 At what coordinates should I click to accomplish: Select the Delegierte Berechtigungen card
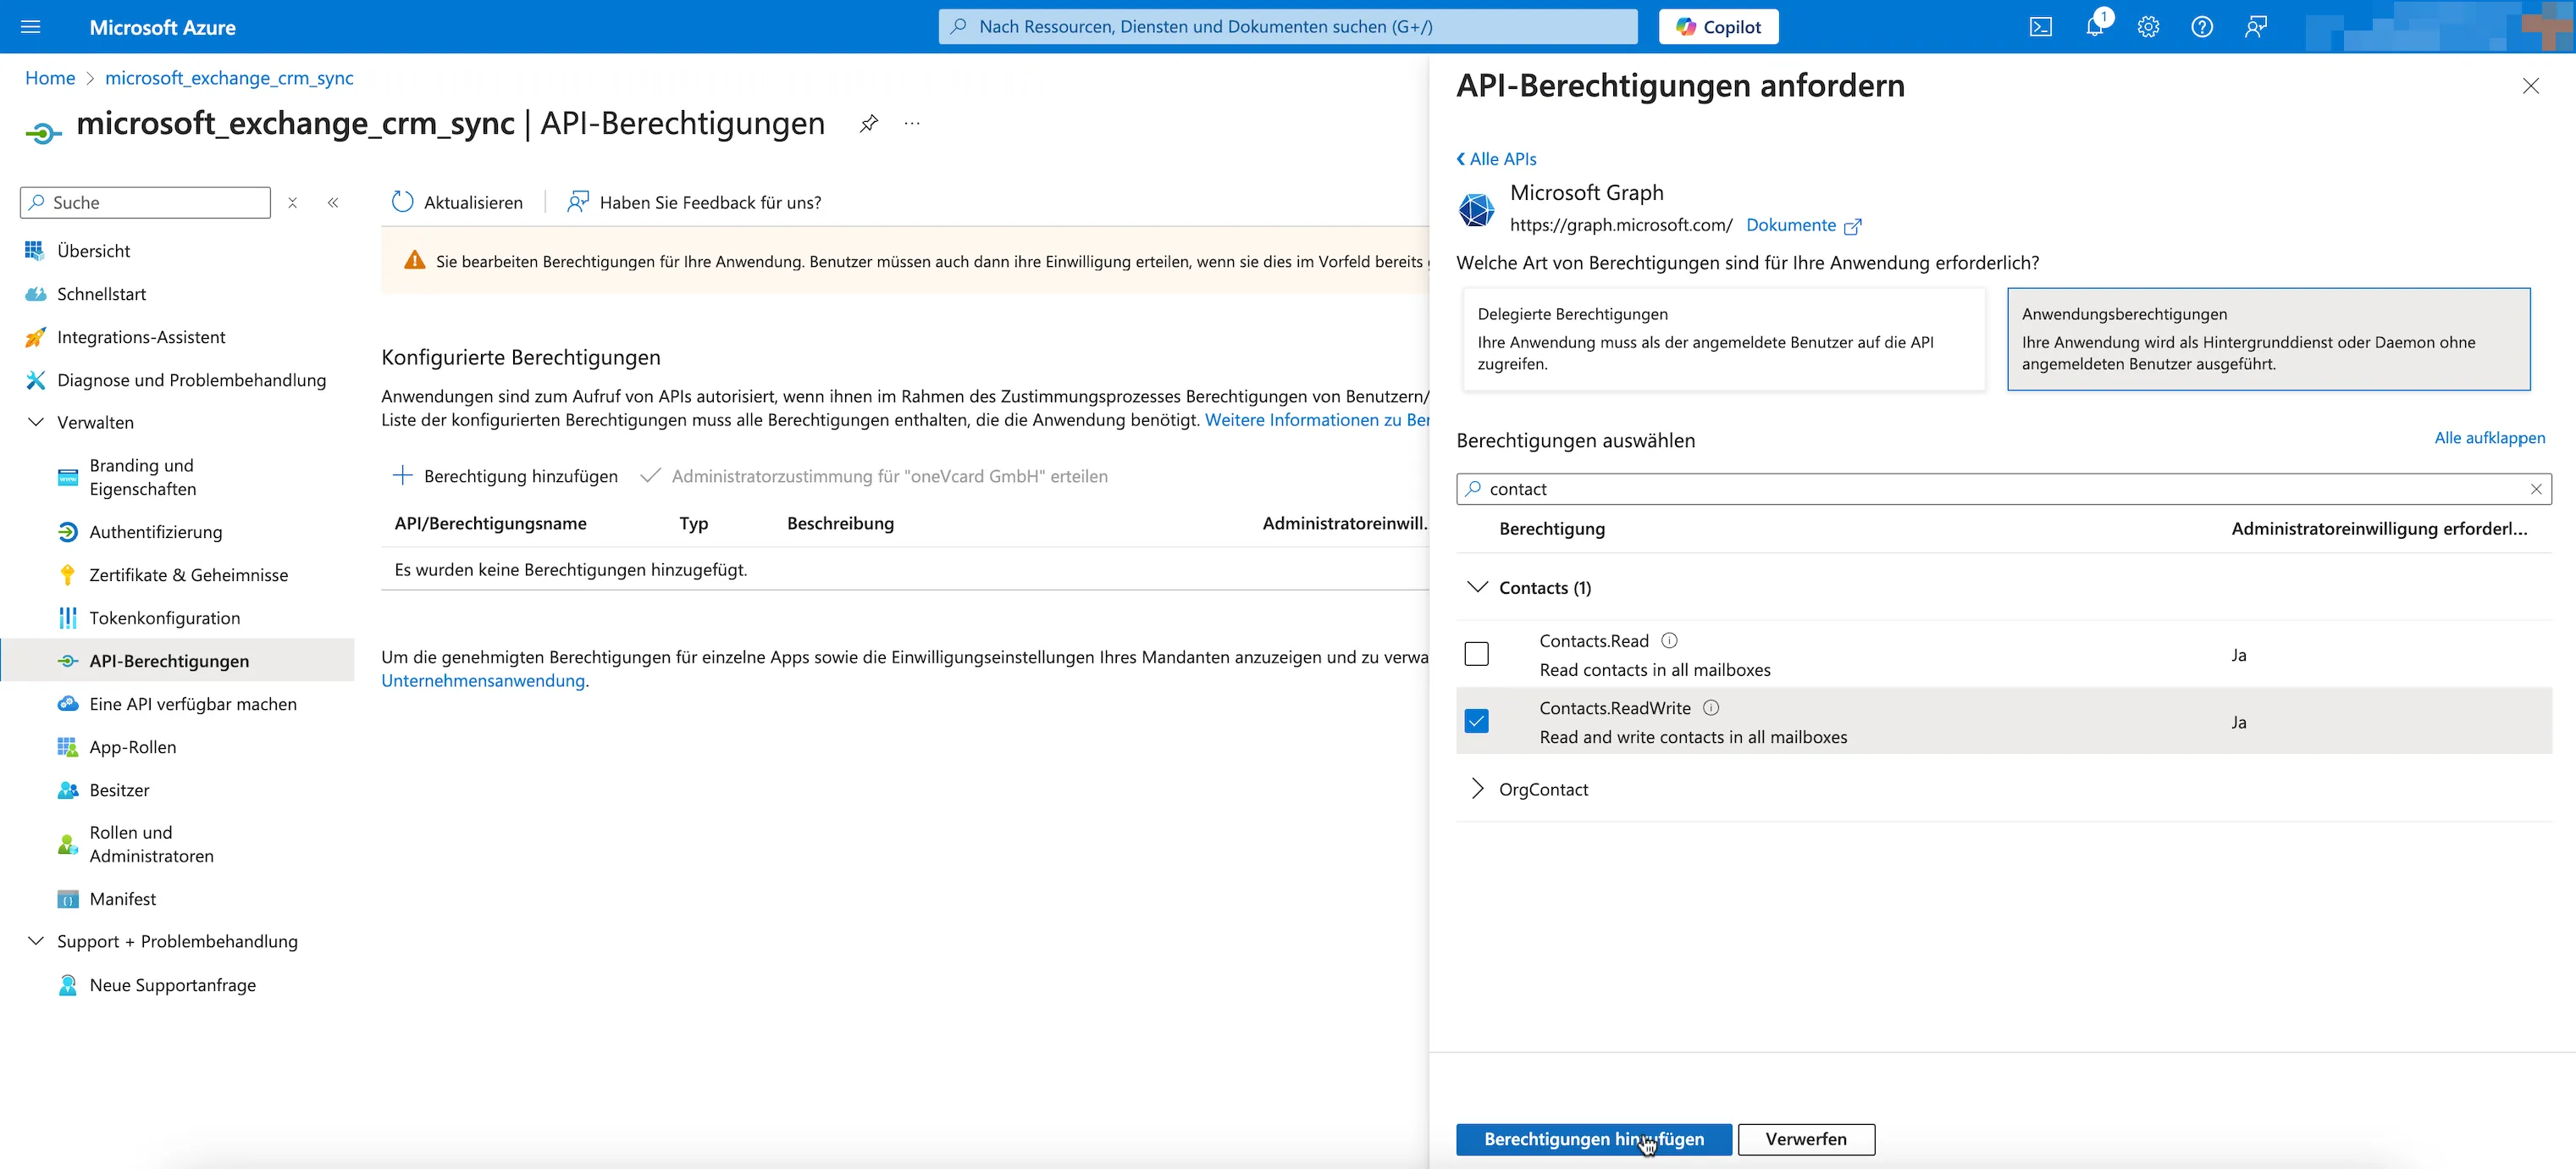coord(1724,339)
